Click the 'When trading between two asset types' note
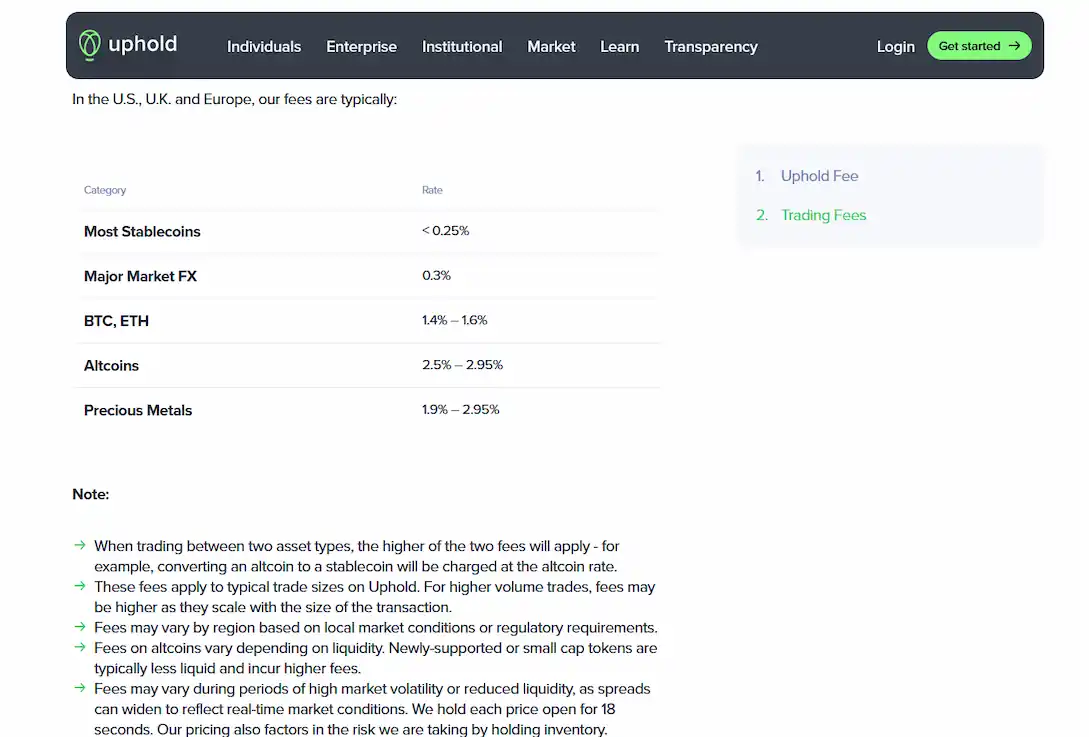This screenshot has width=1089, height=737. (x=356, y=556)
